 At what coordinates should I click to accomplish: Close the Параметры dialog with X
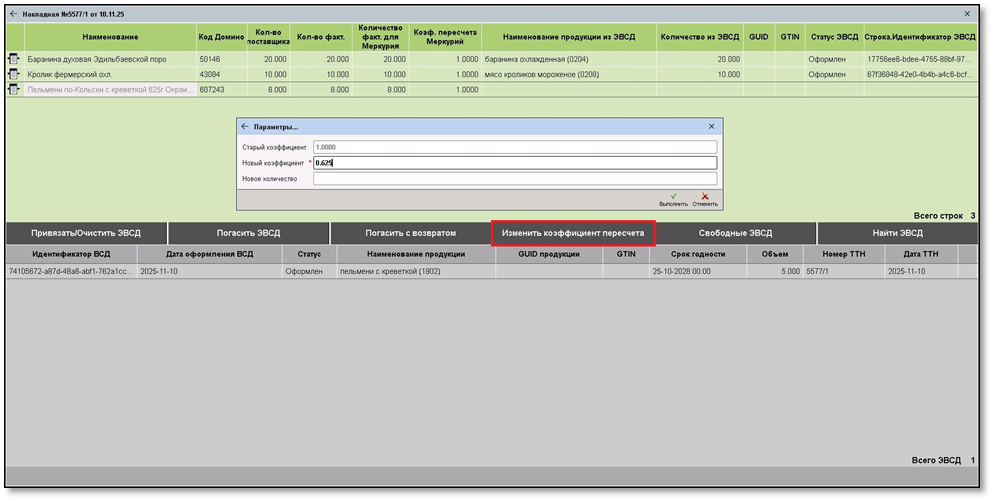712,127
